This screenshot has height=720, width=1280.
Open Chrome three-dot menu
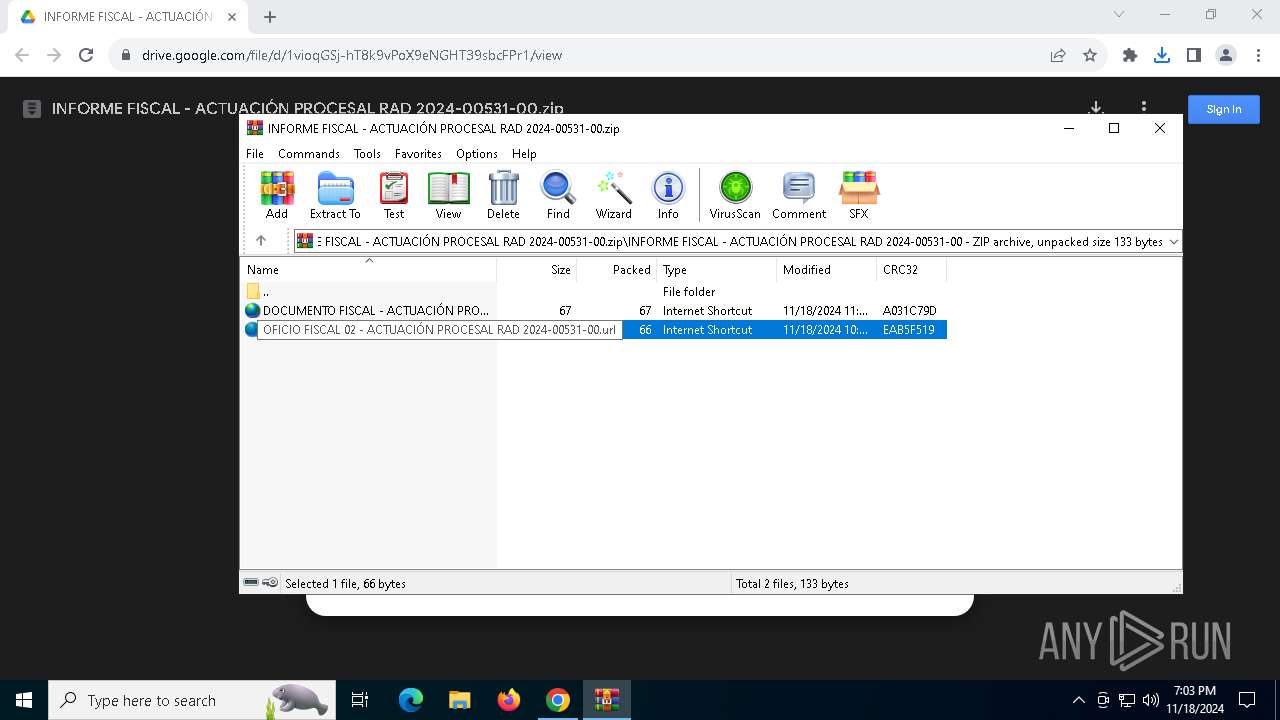(1258, 55)
